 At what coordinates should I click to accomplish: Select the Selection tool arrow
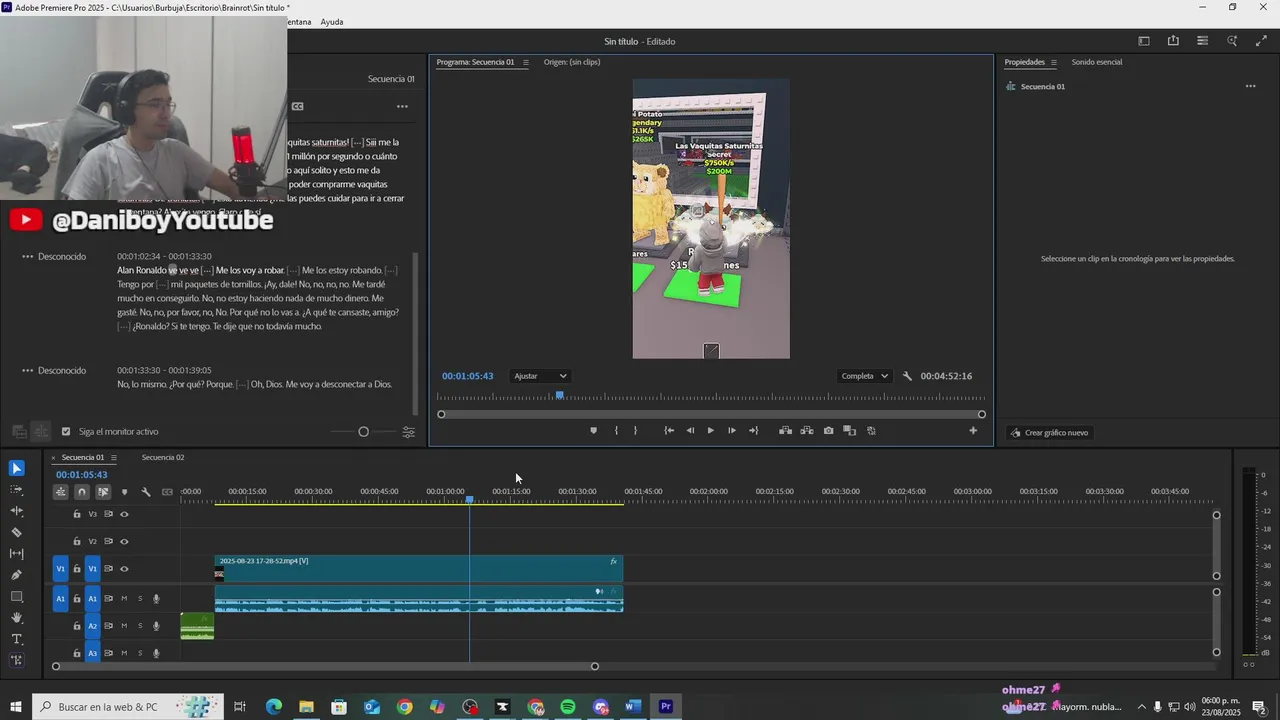pos(17,468)
